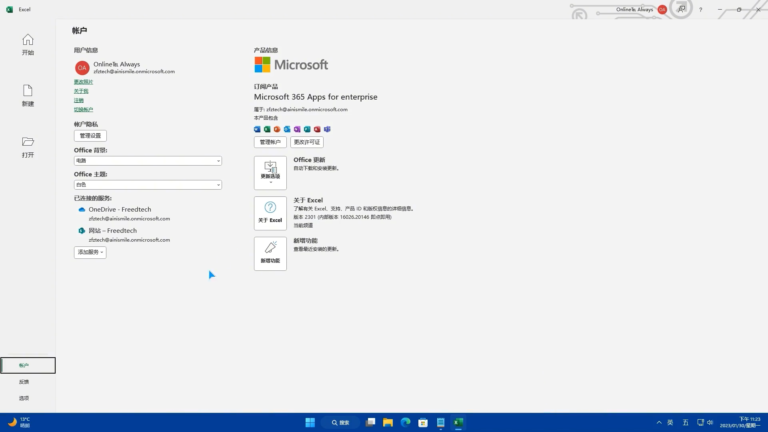Click the person feedback icon in title bar
The width and height of the screenshot is (768, 432).
pos(681,9)
